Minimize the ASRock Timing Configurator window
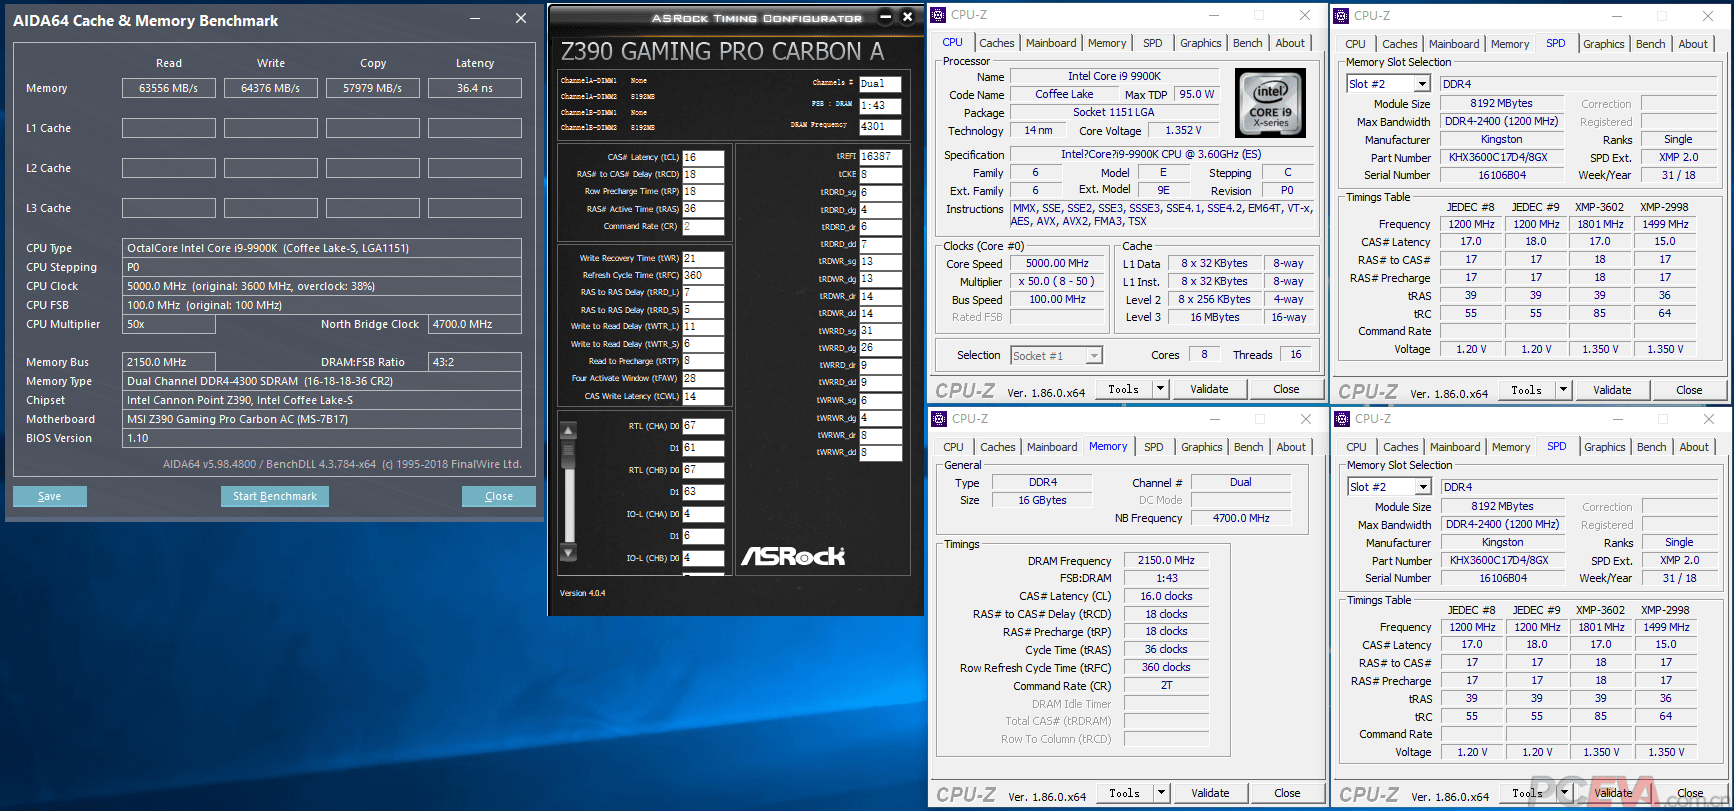This screenshot has height=811, width=1734. 885,16
